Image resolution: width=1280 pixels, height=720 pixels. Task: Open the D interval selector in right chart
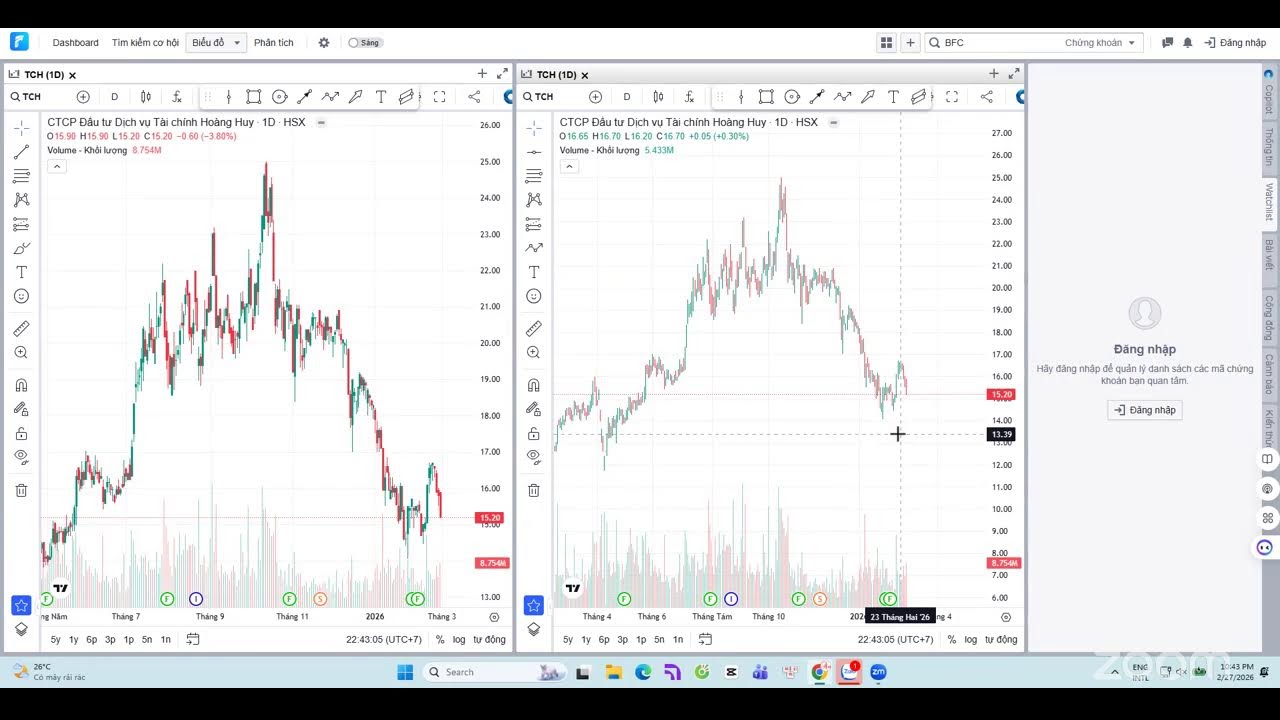pyautogui.click(x=627, y=97)
